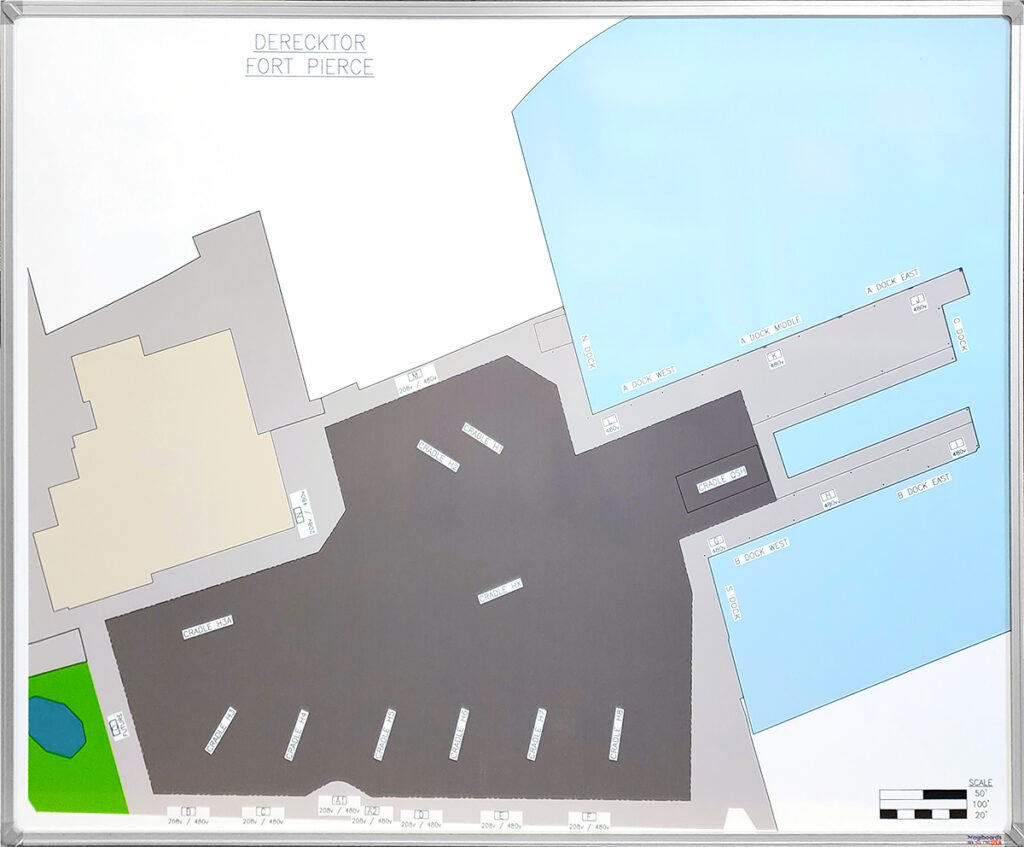
Task: Click the Cradle H5 label
Action: click(x=384, y=733)
